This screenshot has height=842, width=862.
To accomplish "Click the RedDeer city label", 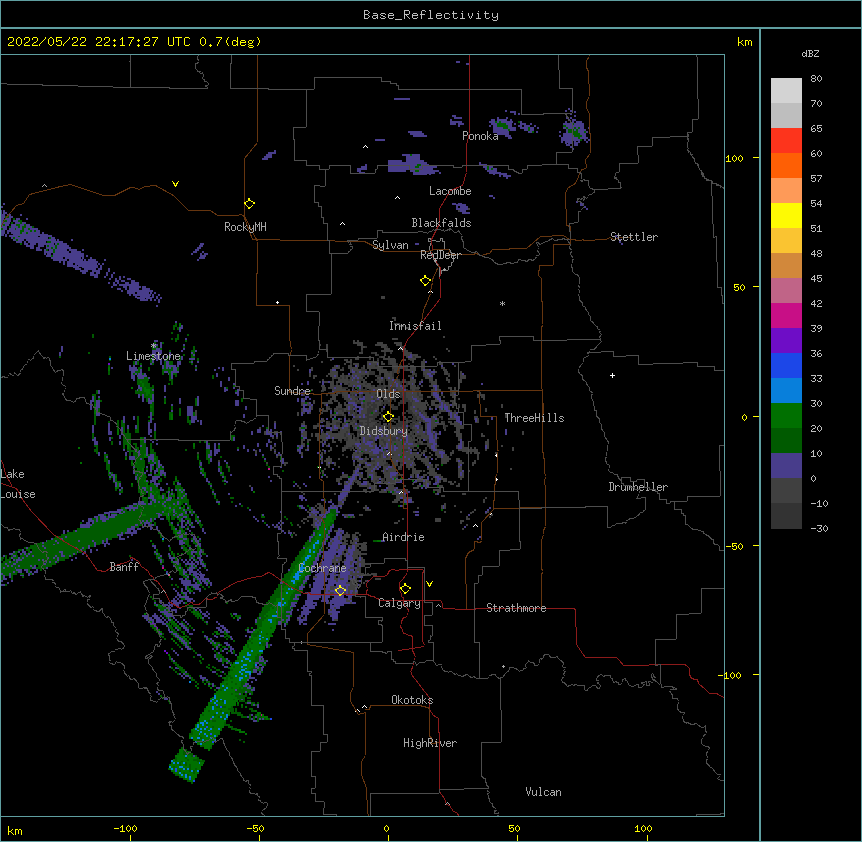I will coord(440,255).
